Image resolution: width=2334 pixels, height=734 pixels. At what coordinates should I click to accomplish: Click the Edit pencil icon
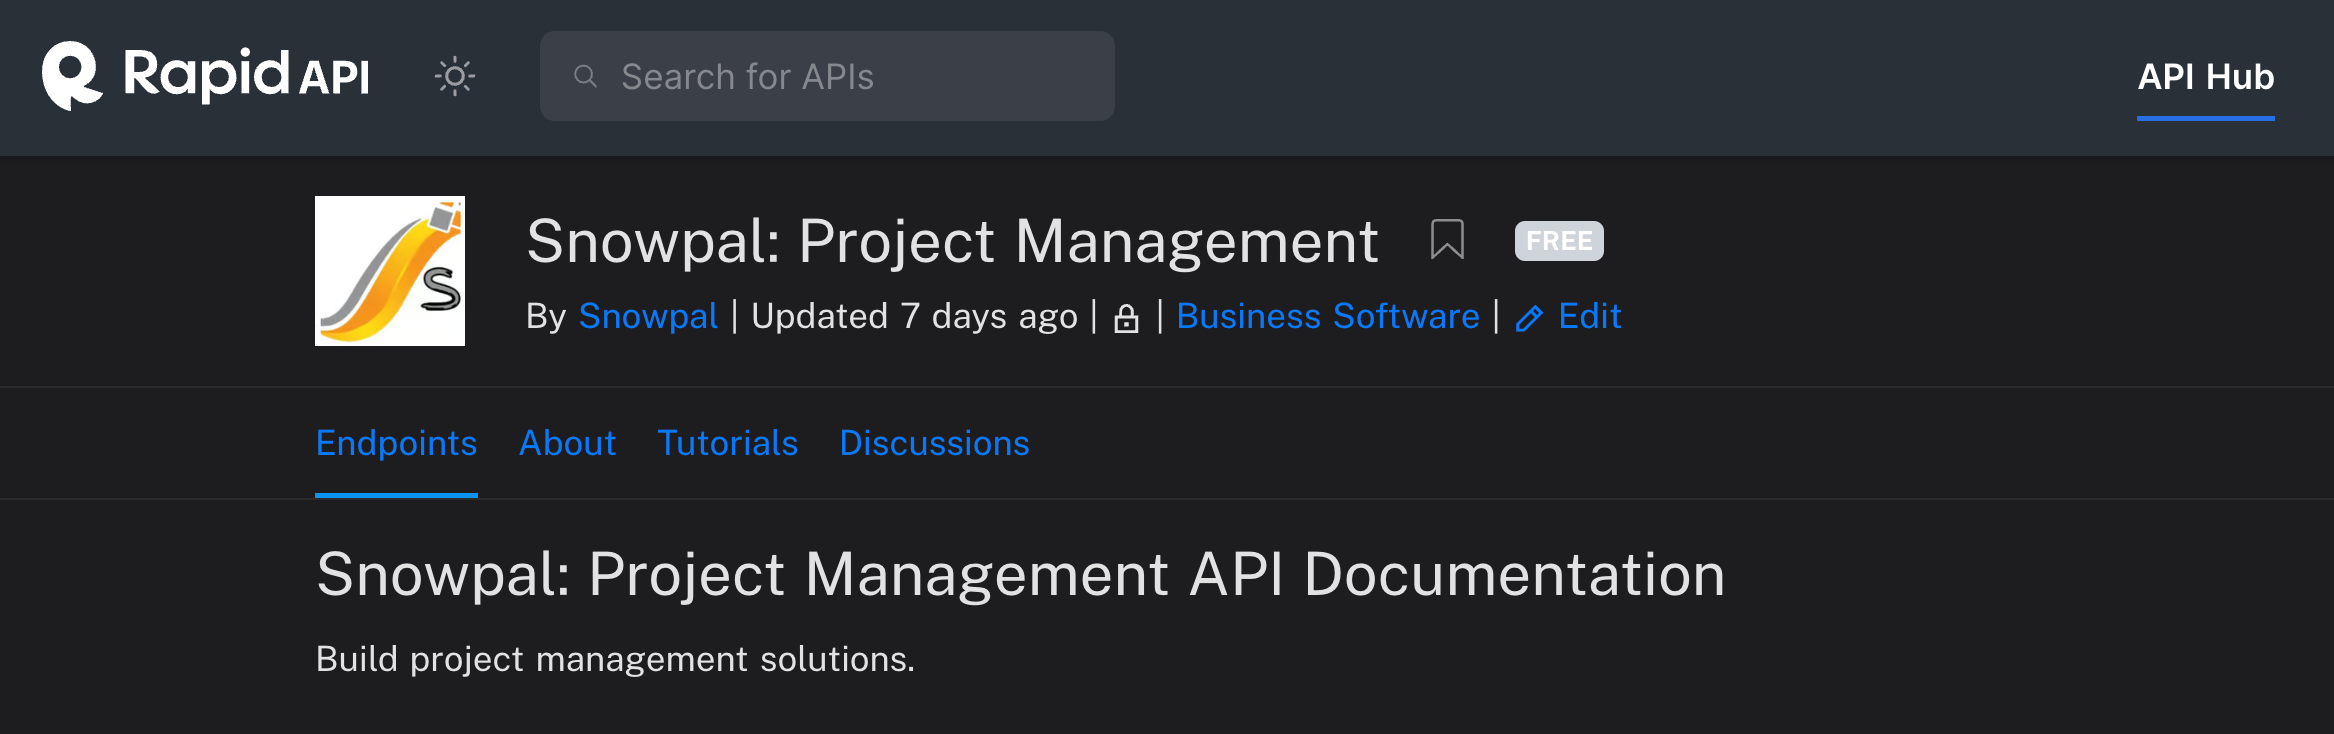click(1530, 318)
